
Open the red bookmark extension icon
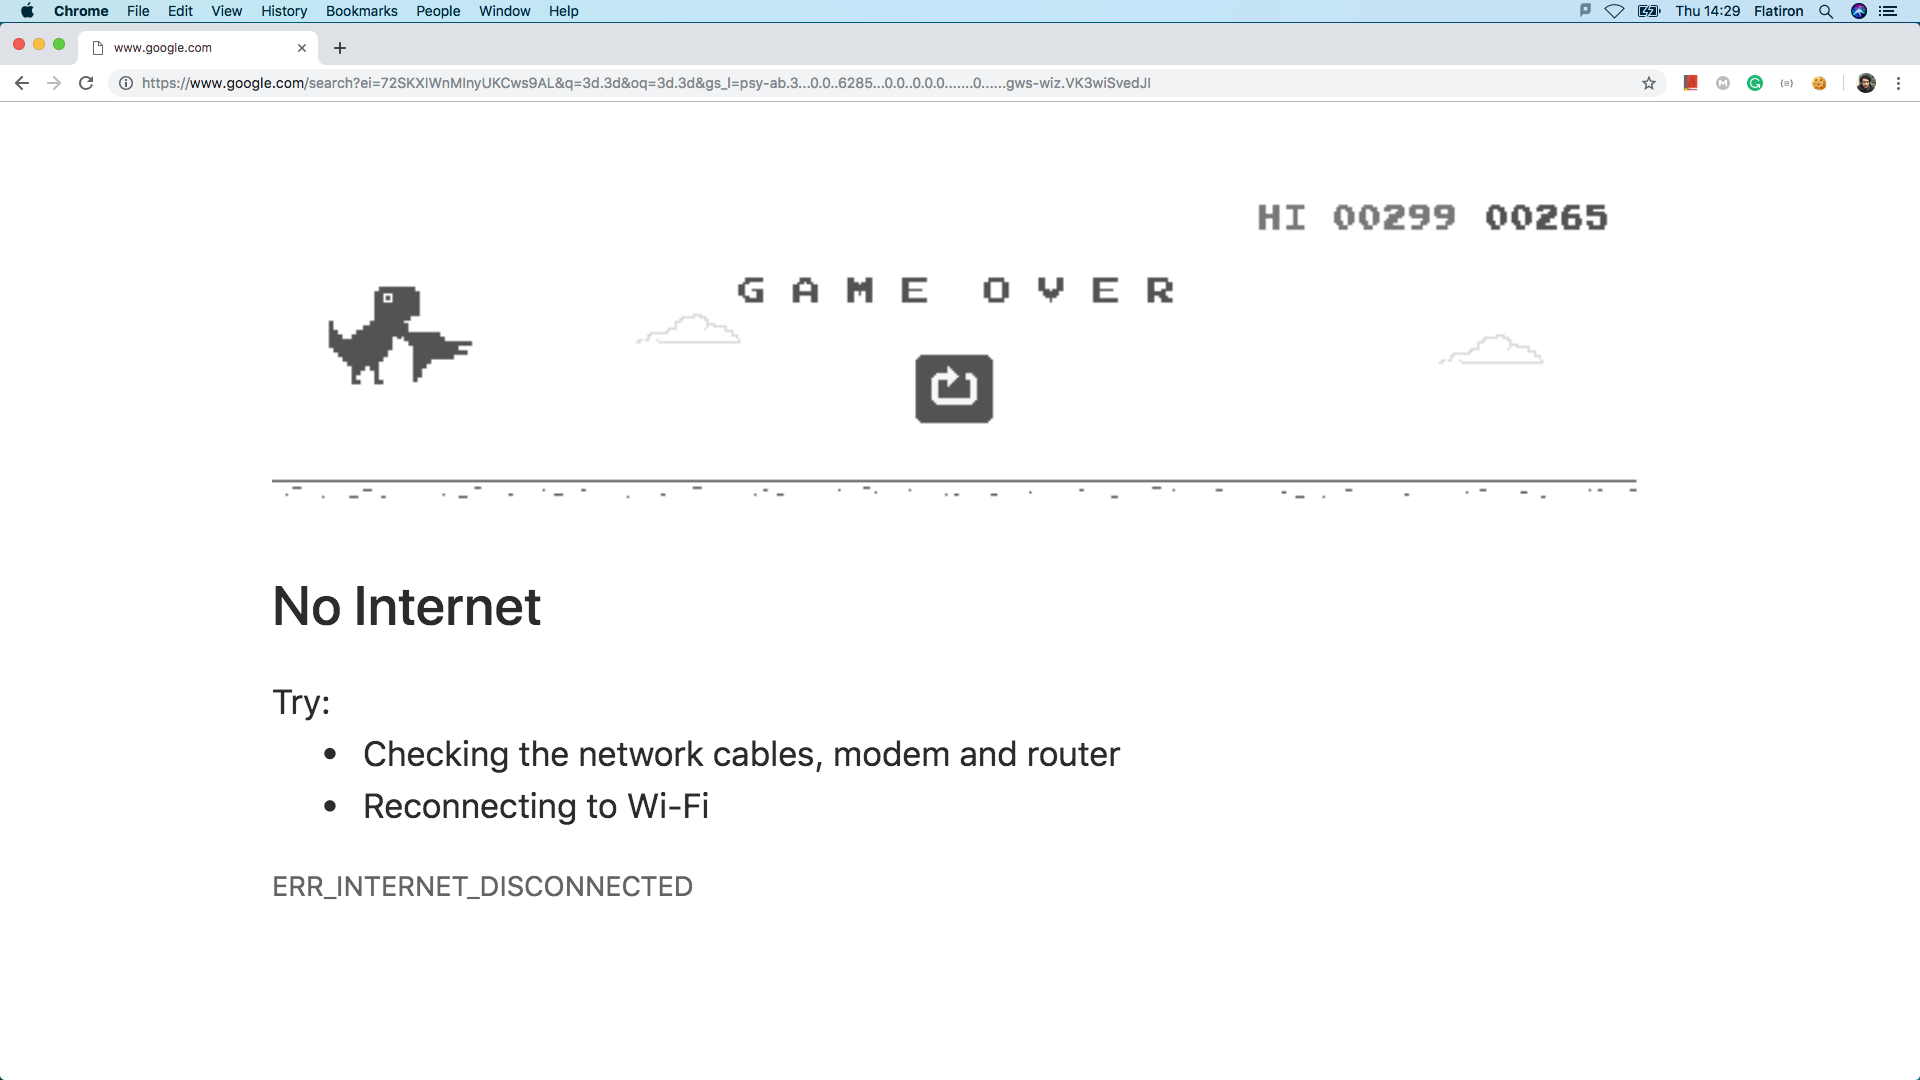(1691, 83)
